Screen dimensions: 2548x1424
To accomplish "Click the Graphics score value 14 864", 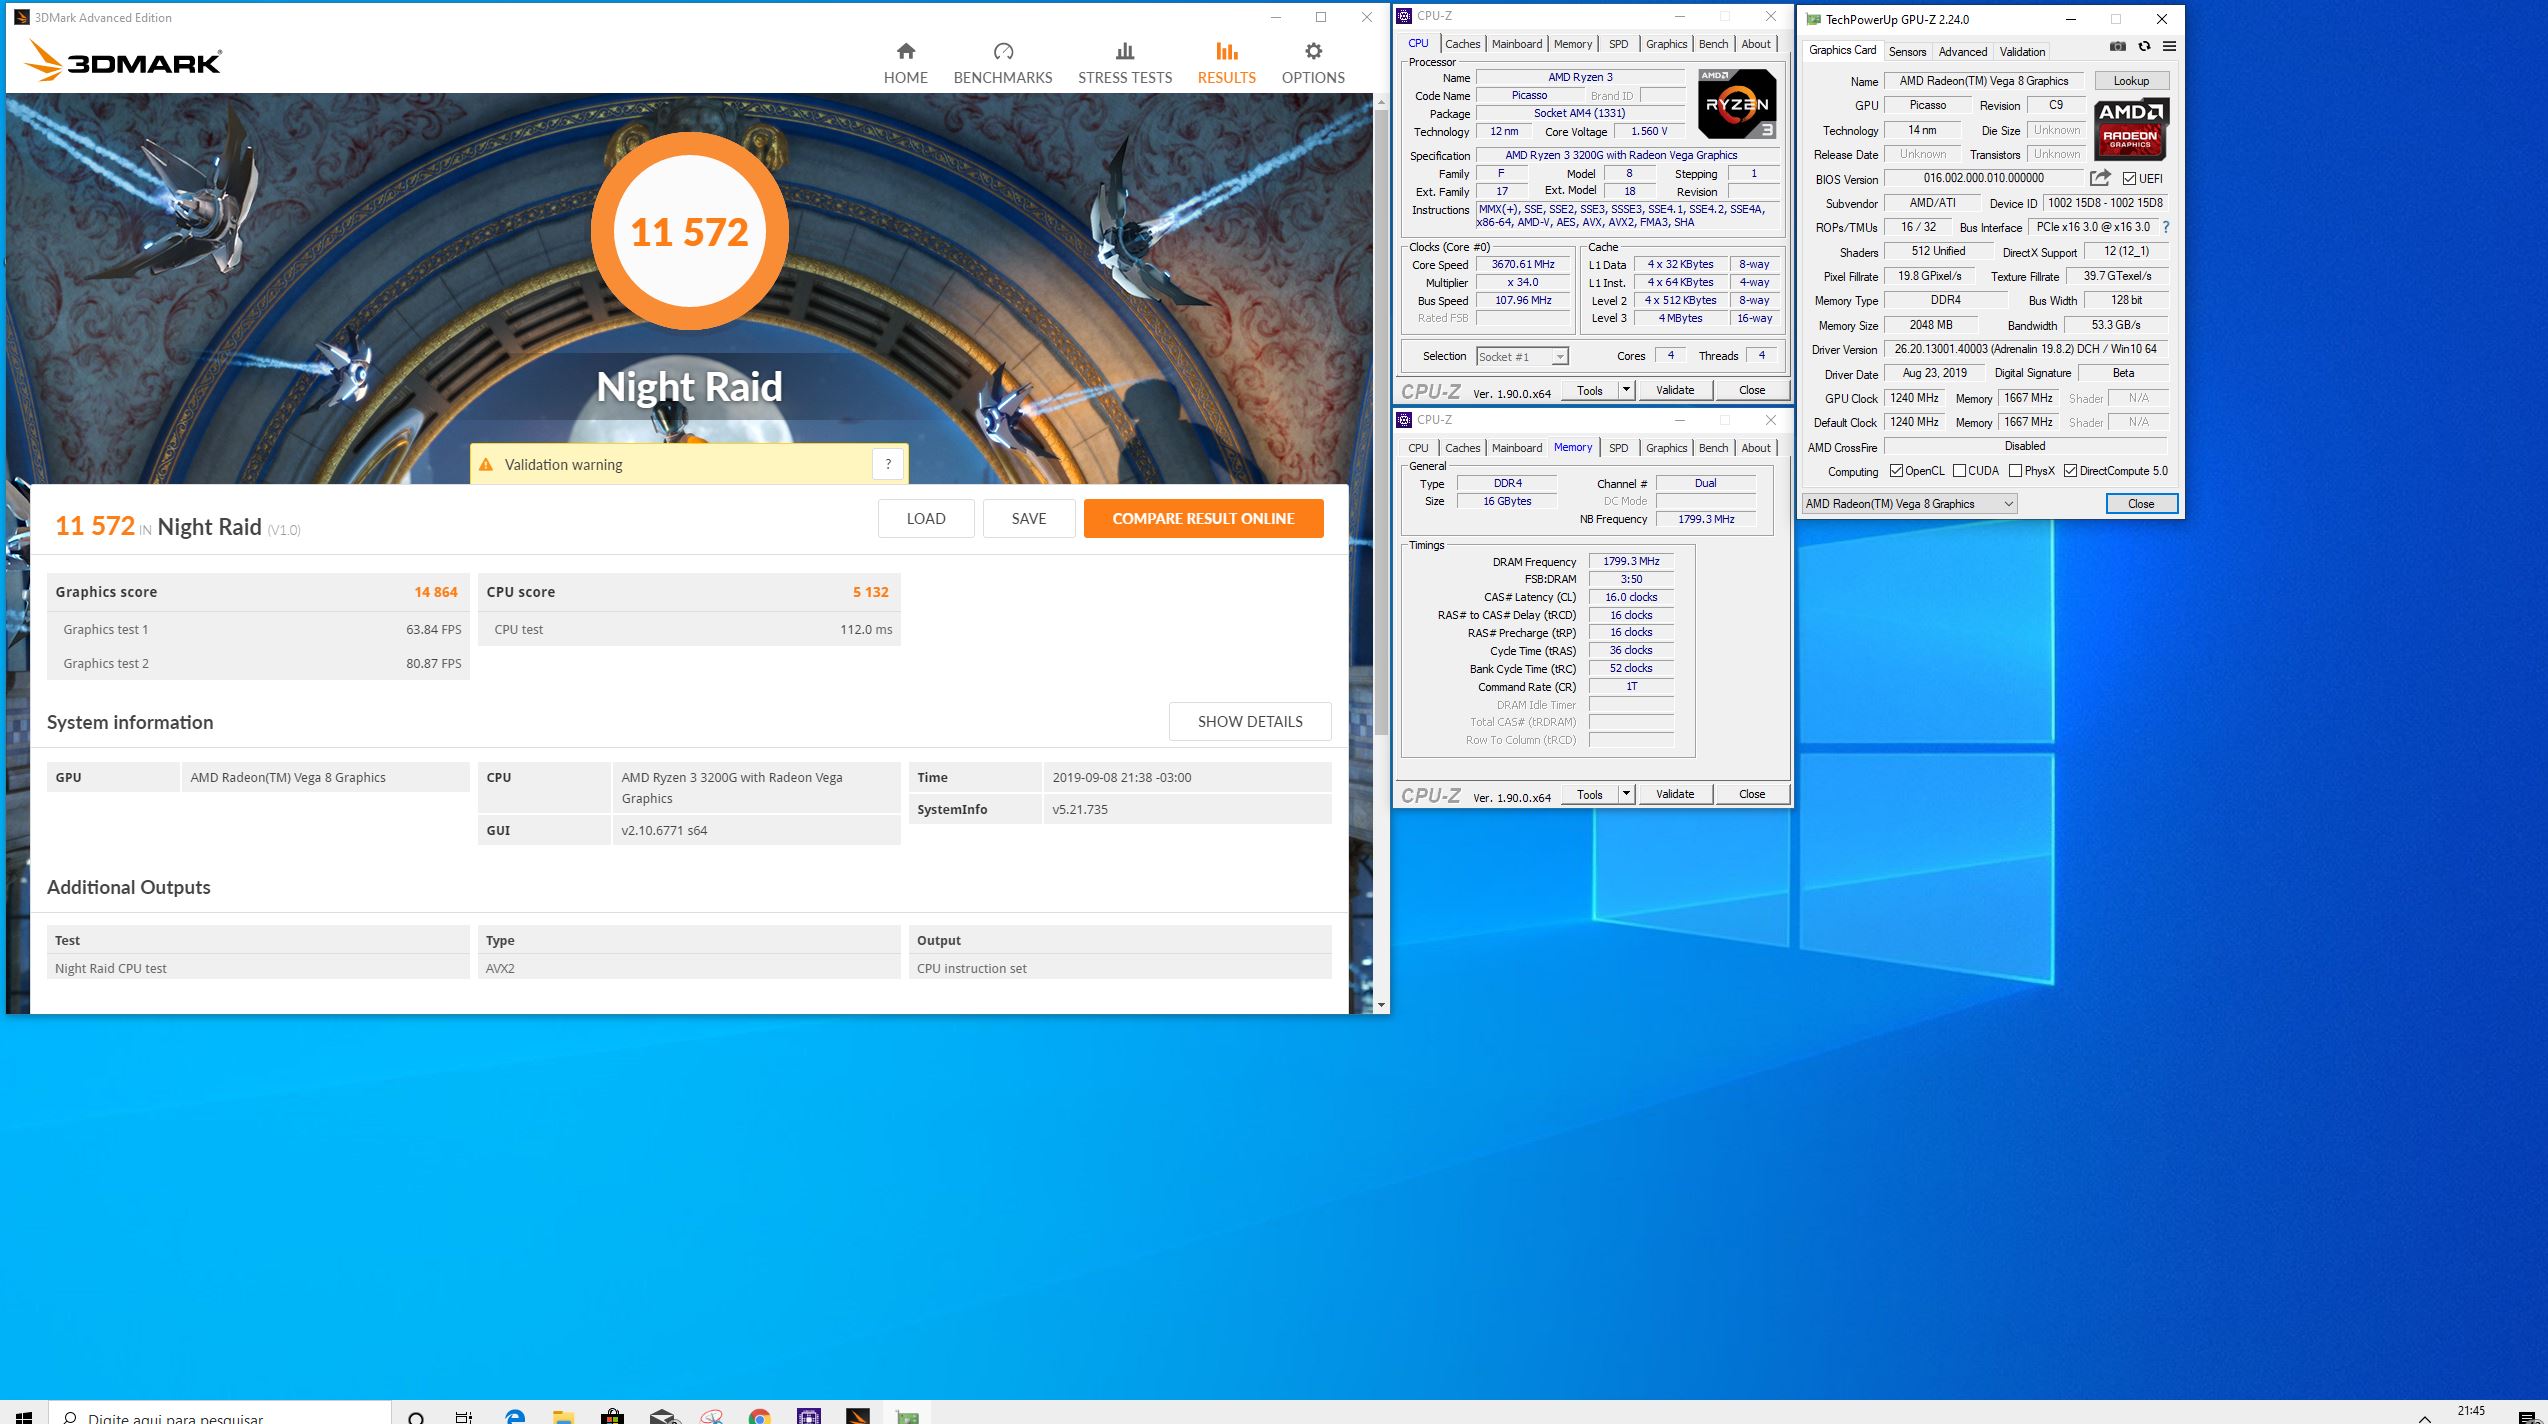I will tap(436, 592).
